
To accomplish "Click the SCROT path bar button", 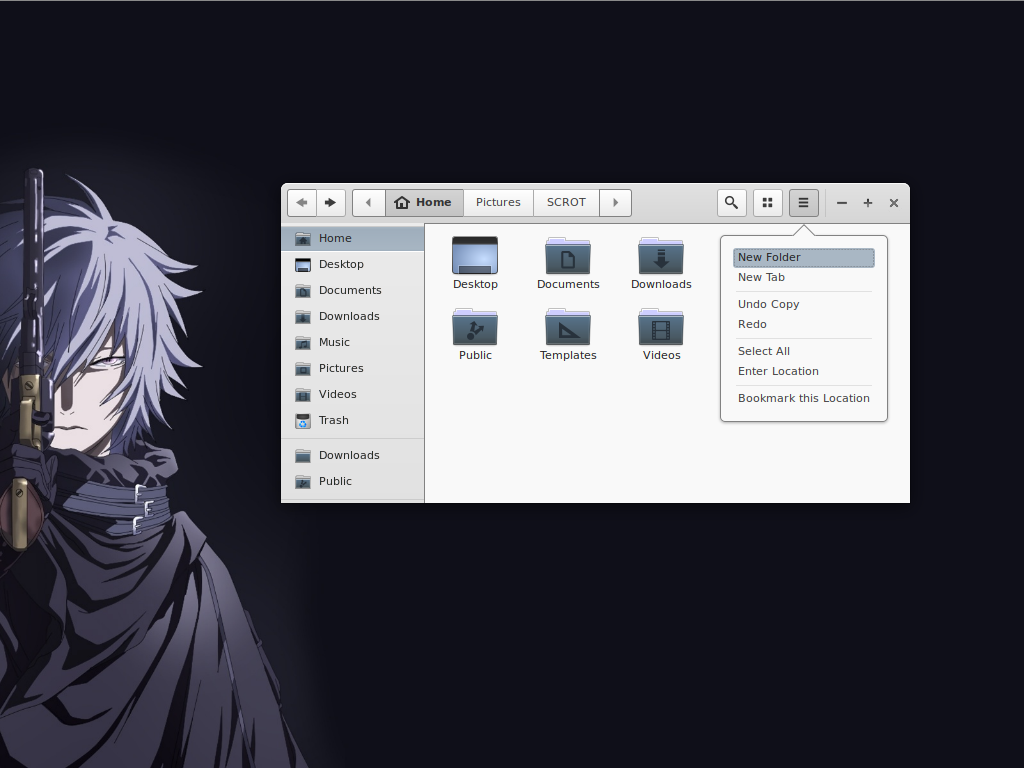I will (566, 202).
